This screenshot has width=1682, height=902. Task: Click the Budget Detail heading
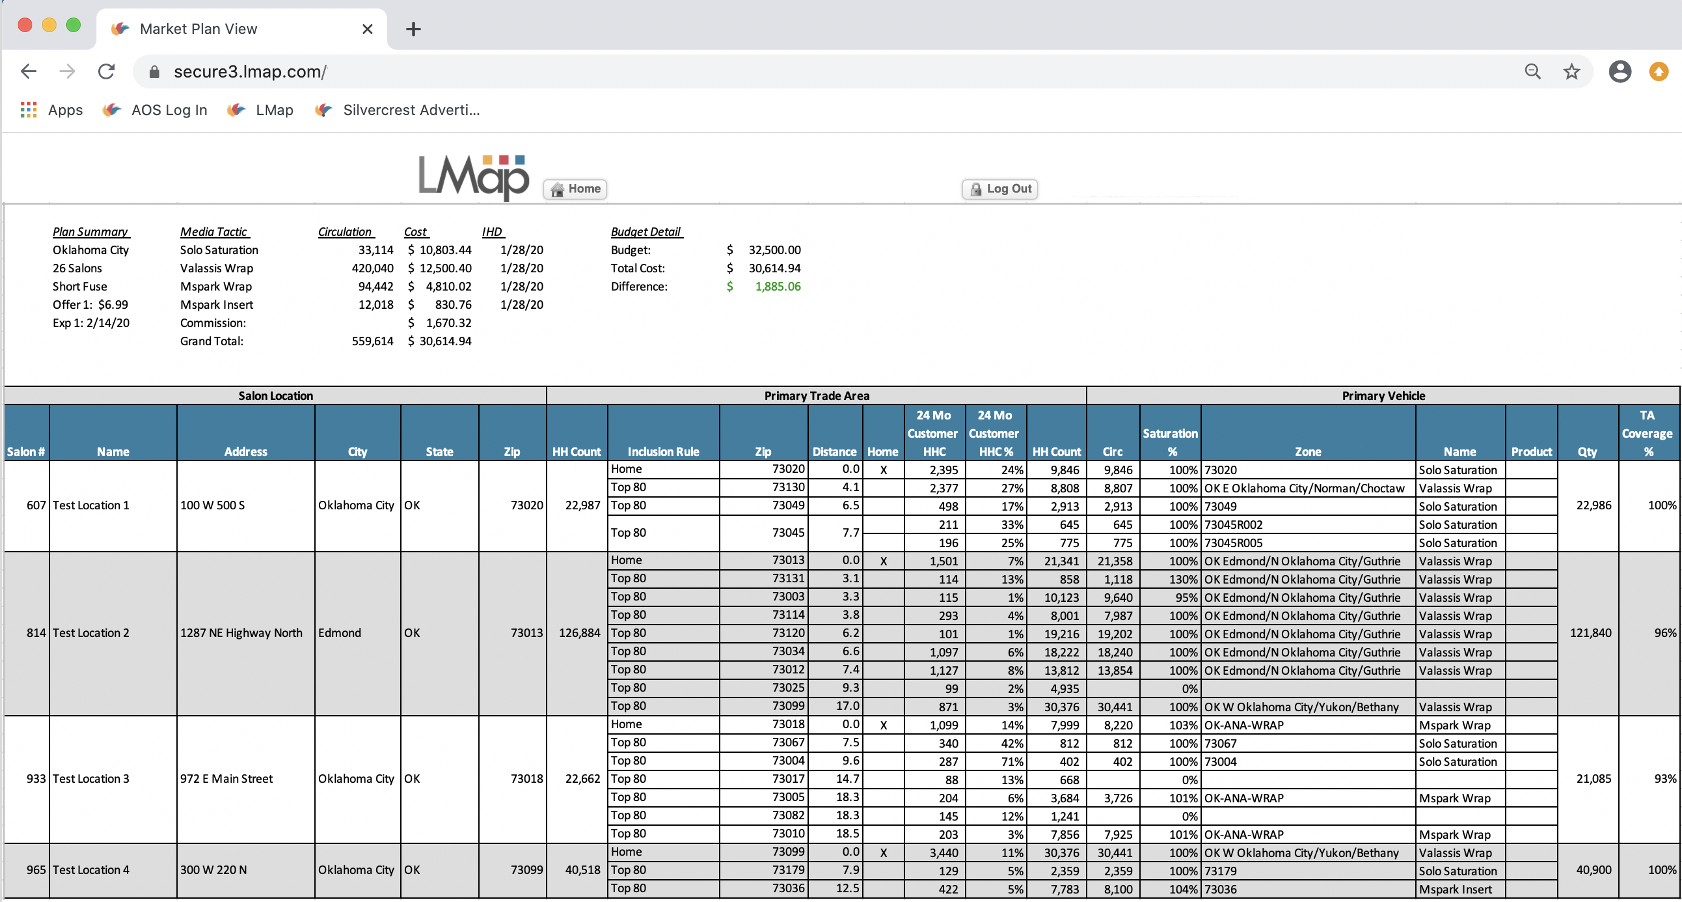click(646, 232)
